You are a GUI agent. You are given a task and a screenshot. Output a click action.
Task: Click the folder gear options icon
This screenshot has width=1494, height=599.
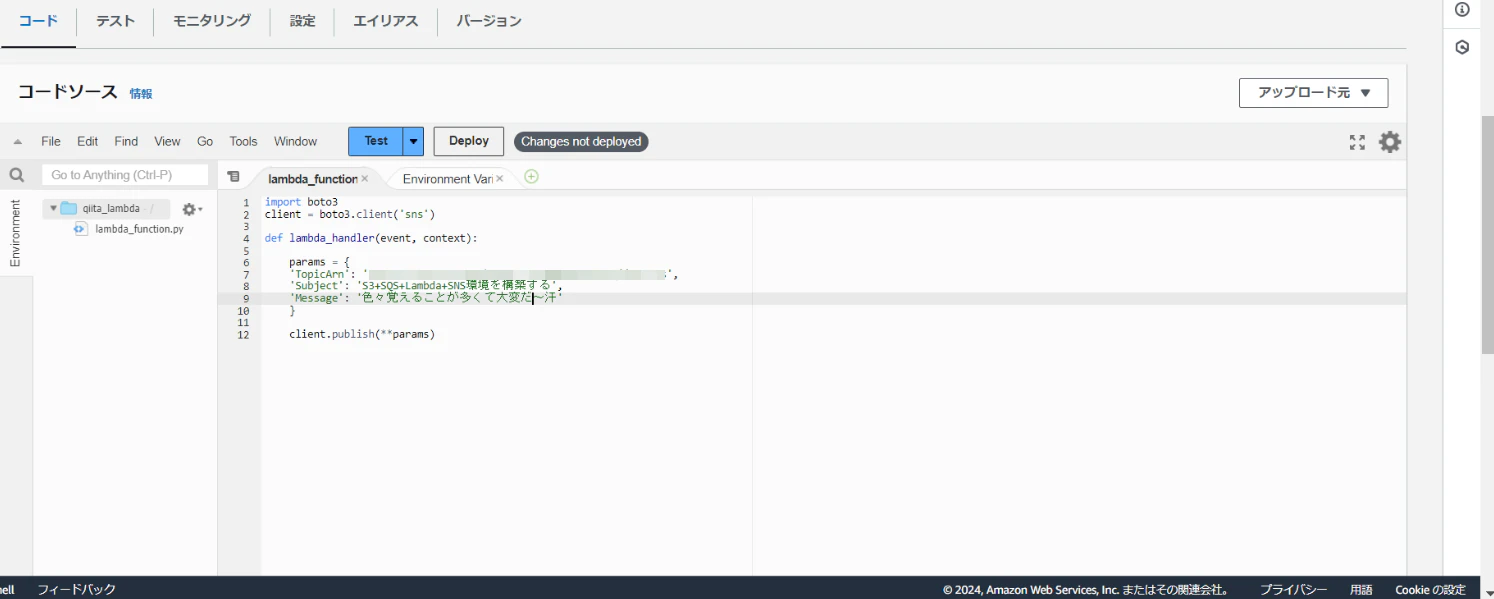click(x=192, y=209)
